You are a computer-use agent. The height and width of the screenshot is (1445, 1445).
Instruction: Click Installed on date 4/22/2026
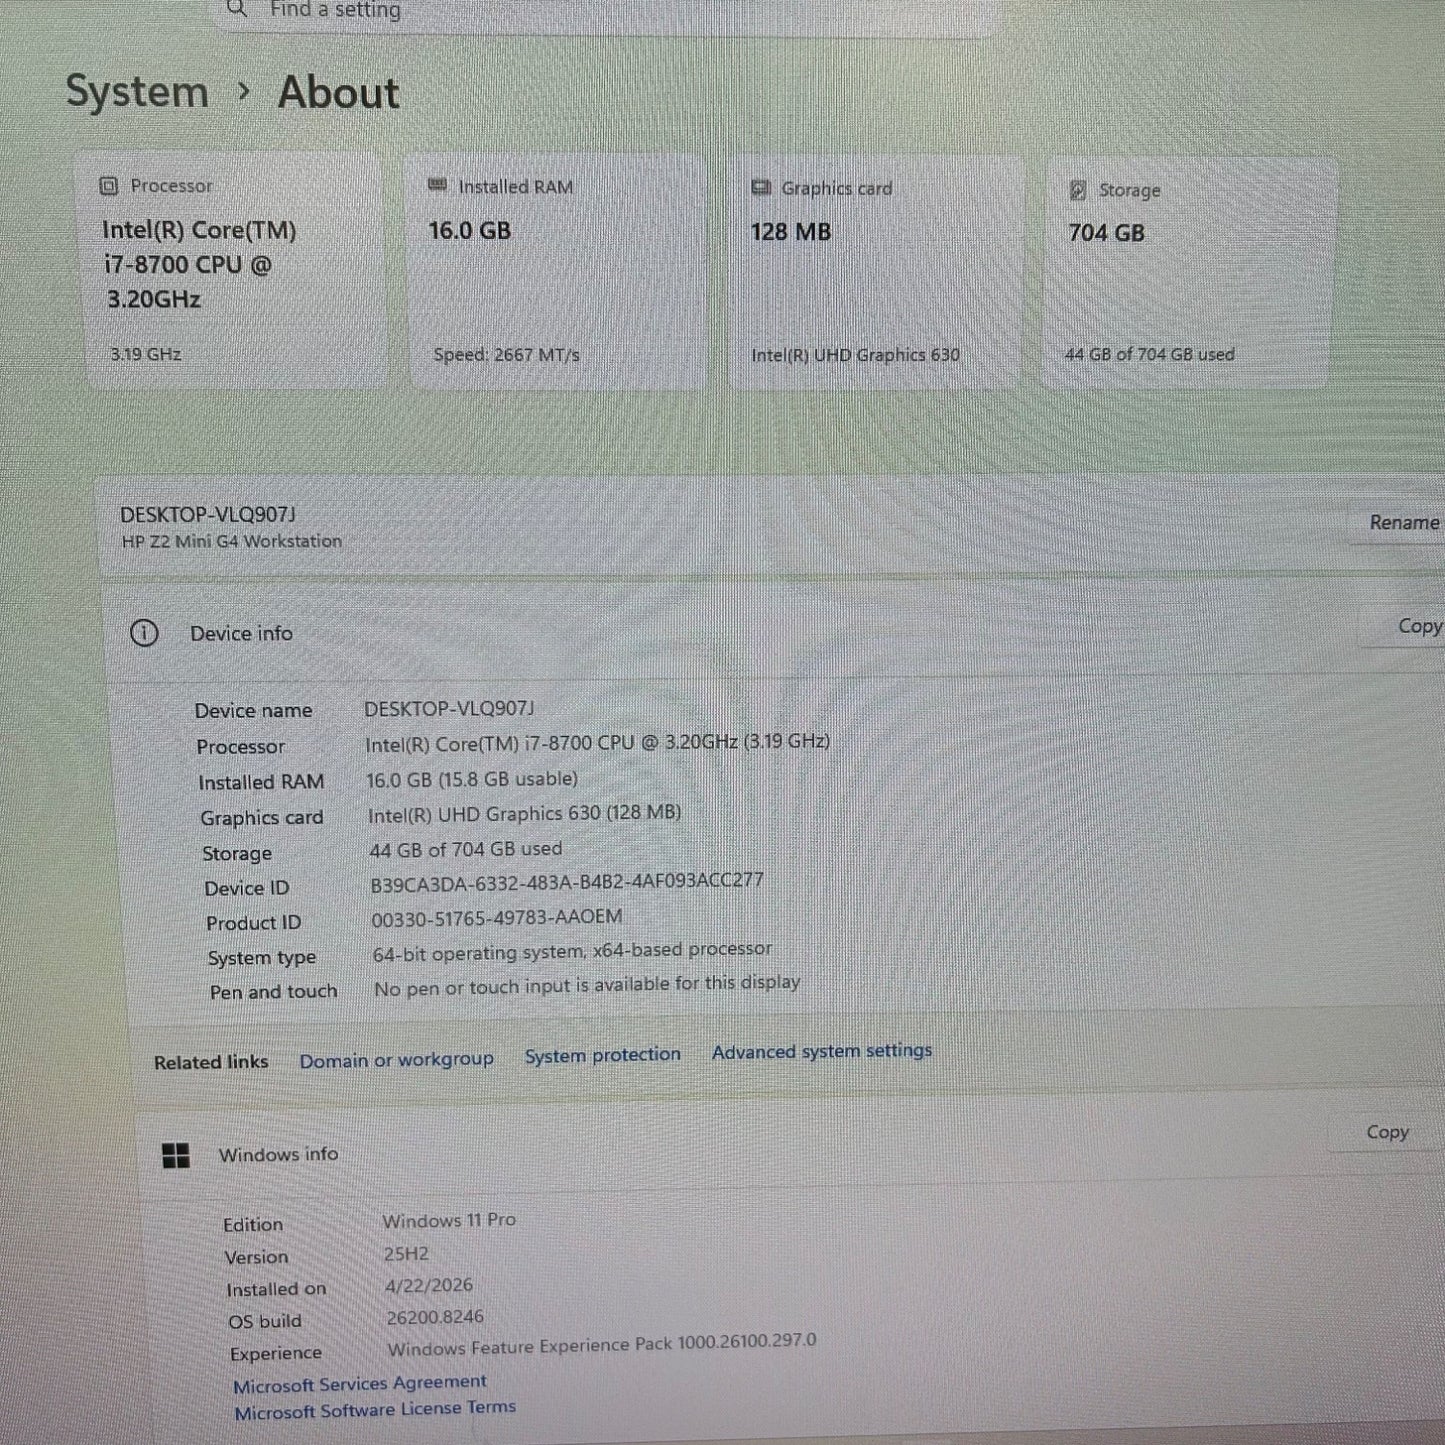(429, 1286)
